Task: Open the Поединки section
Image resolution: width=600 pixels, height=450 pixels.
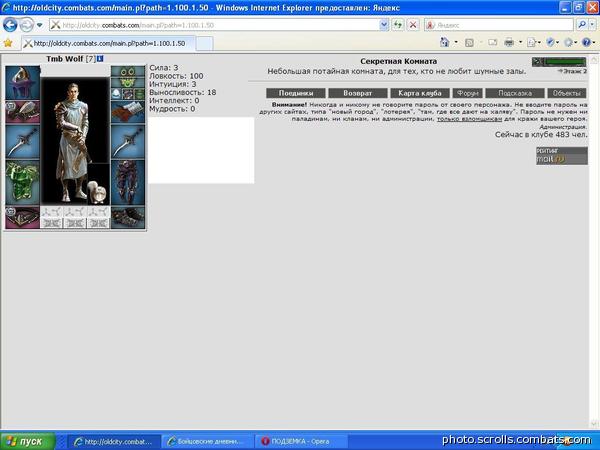Action: tap(296, 93)
